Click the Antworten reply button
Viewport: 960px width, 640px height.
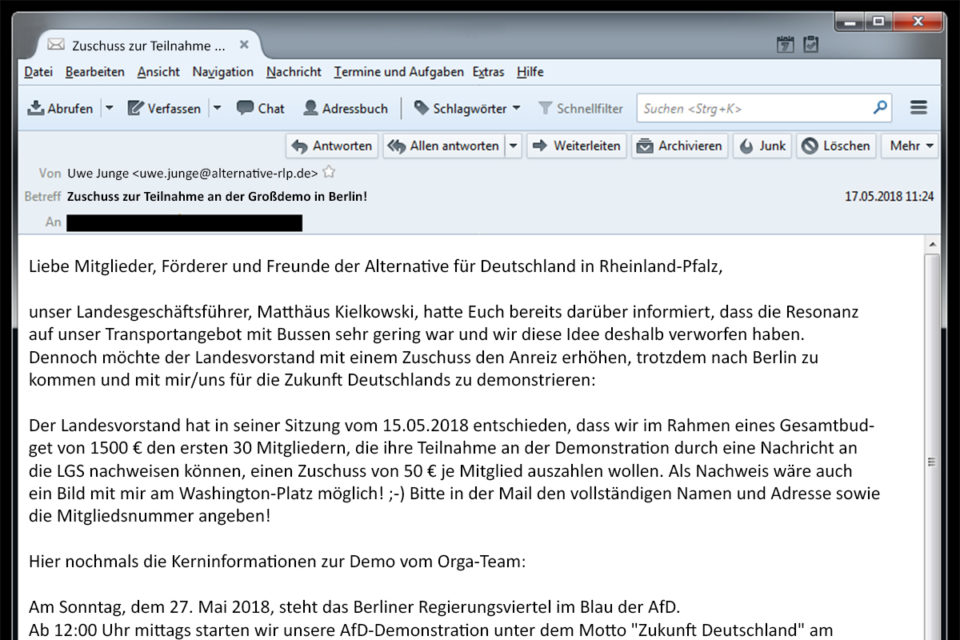[332, 146]
